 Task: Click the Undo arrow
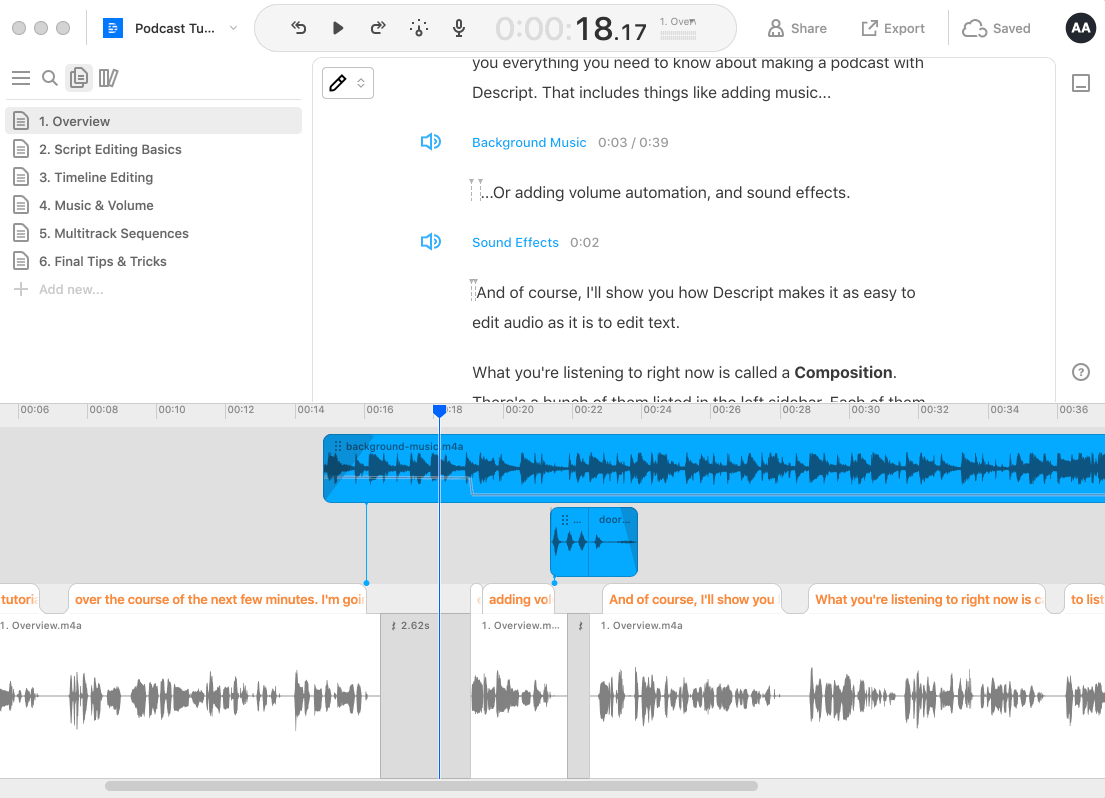pyautogui.click(x=299, y=28)
